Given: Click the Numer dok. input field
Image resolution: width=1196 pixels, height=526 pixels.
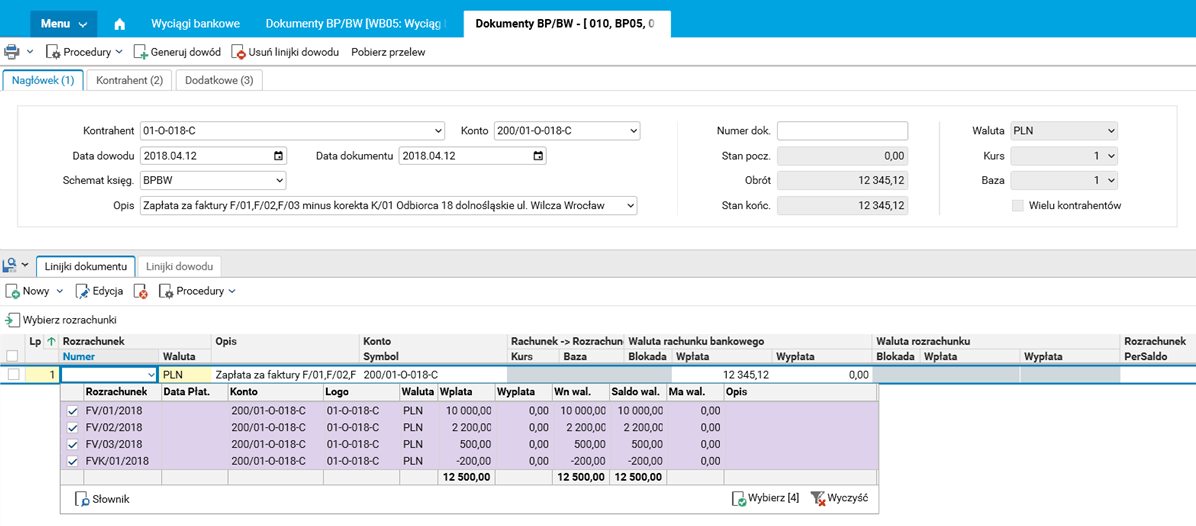Looking at the screenshot, I should pyautogui.click(x=842, y=131).
